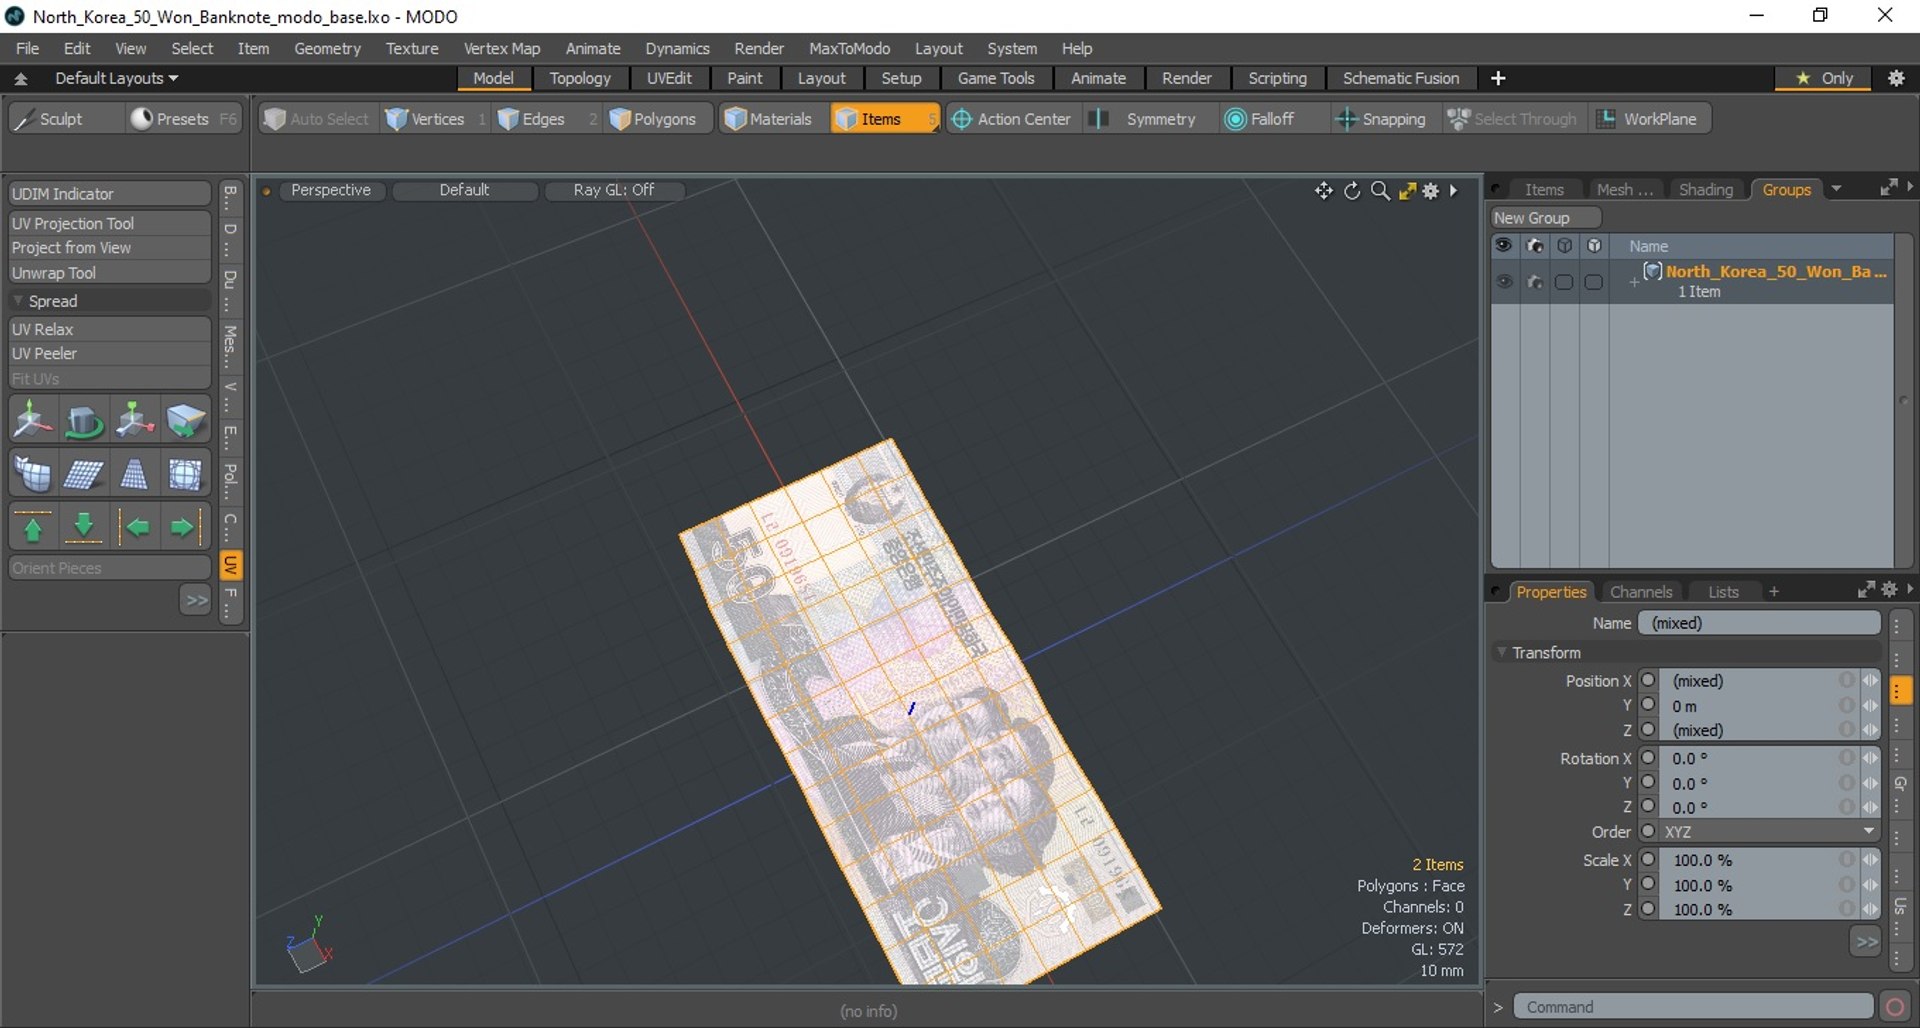Choose the curved UV patch grid icon
Viewport: 1920px width, 1028px height.
(32, 474)
